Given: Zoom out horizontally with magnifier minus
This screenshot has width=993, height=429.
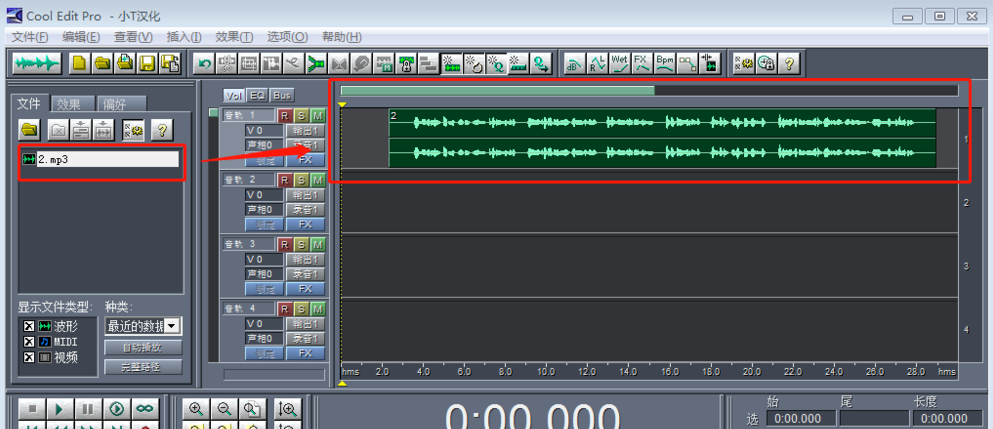Looking at the screenshot, I should [x=224, y=409].
